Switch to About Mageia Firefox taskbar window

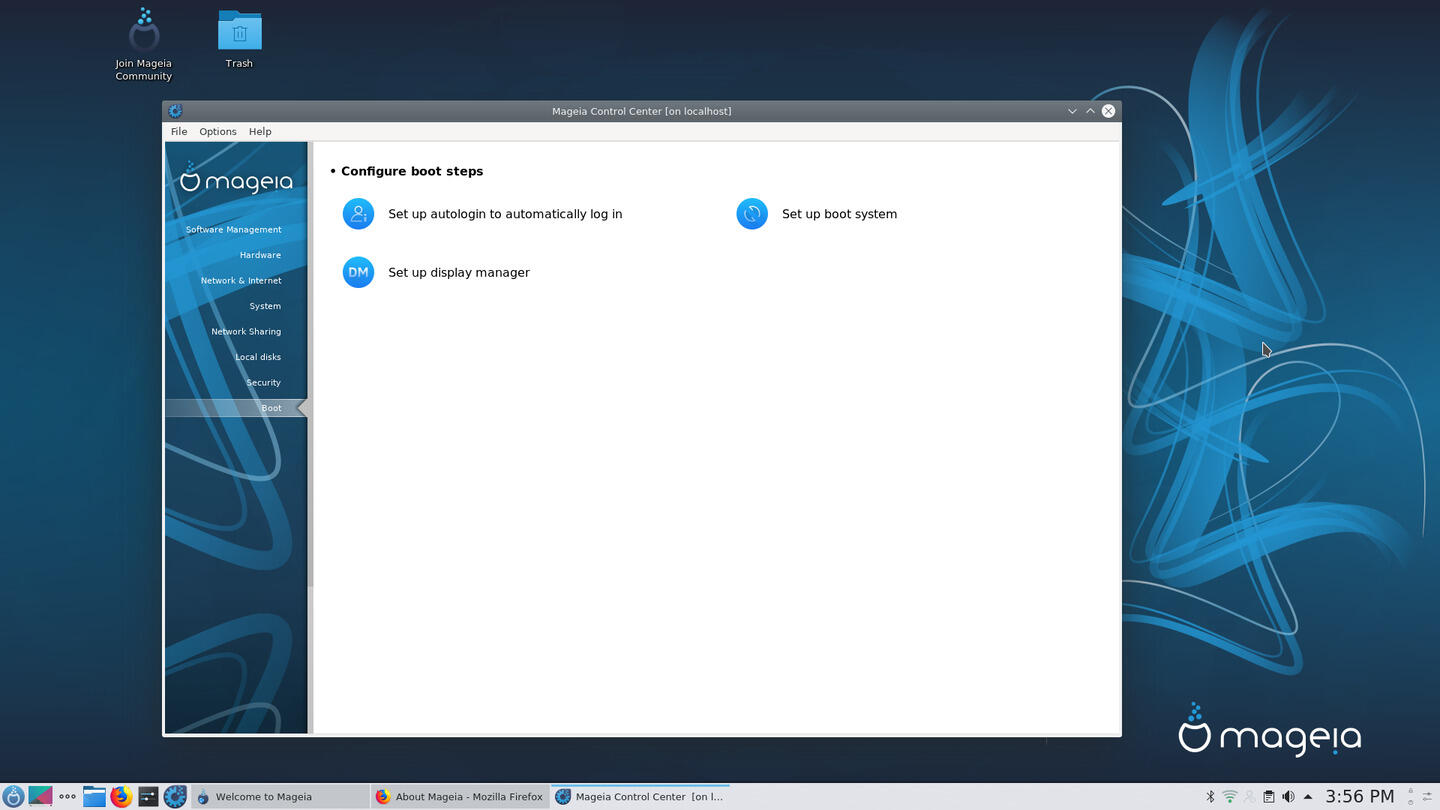460,797
